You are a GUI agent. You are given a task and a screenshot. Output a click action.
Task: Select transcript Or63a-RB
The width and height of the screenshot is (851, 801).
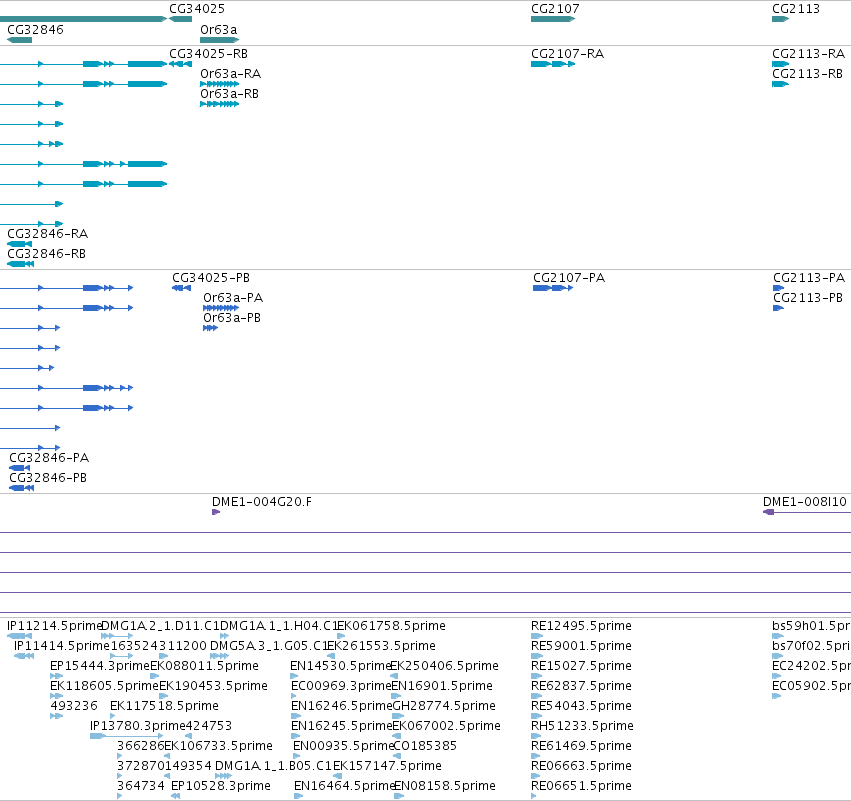pyautogui.click(x=229, y=94)
